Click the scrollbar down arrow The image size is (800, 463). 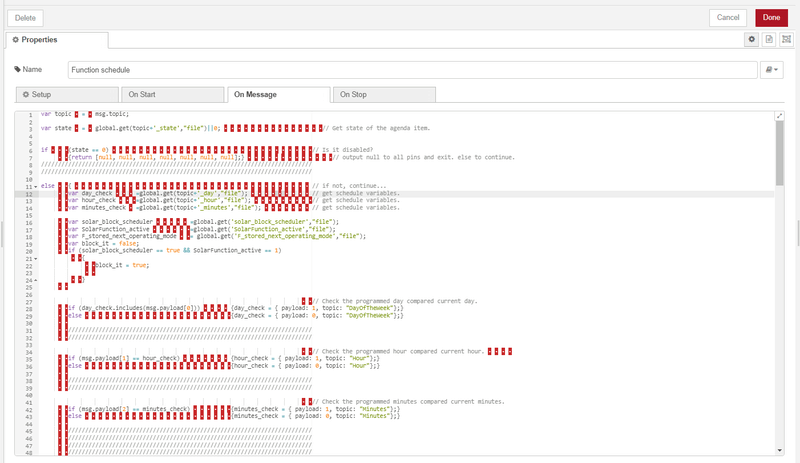(779, 450)
